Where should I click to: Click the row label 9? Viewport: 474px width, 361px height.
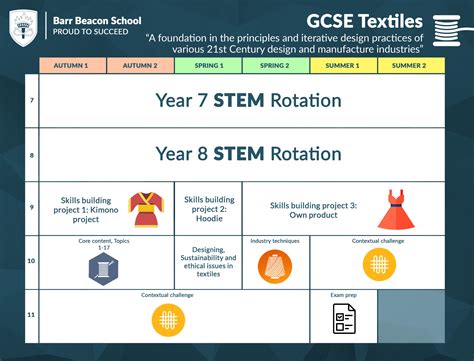(32, 207)
